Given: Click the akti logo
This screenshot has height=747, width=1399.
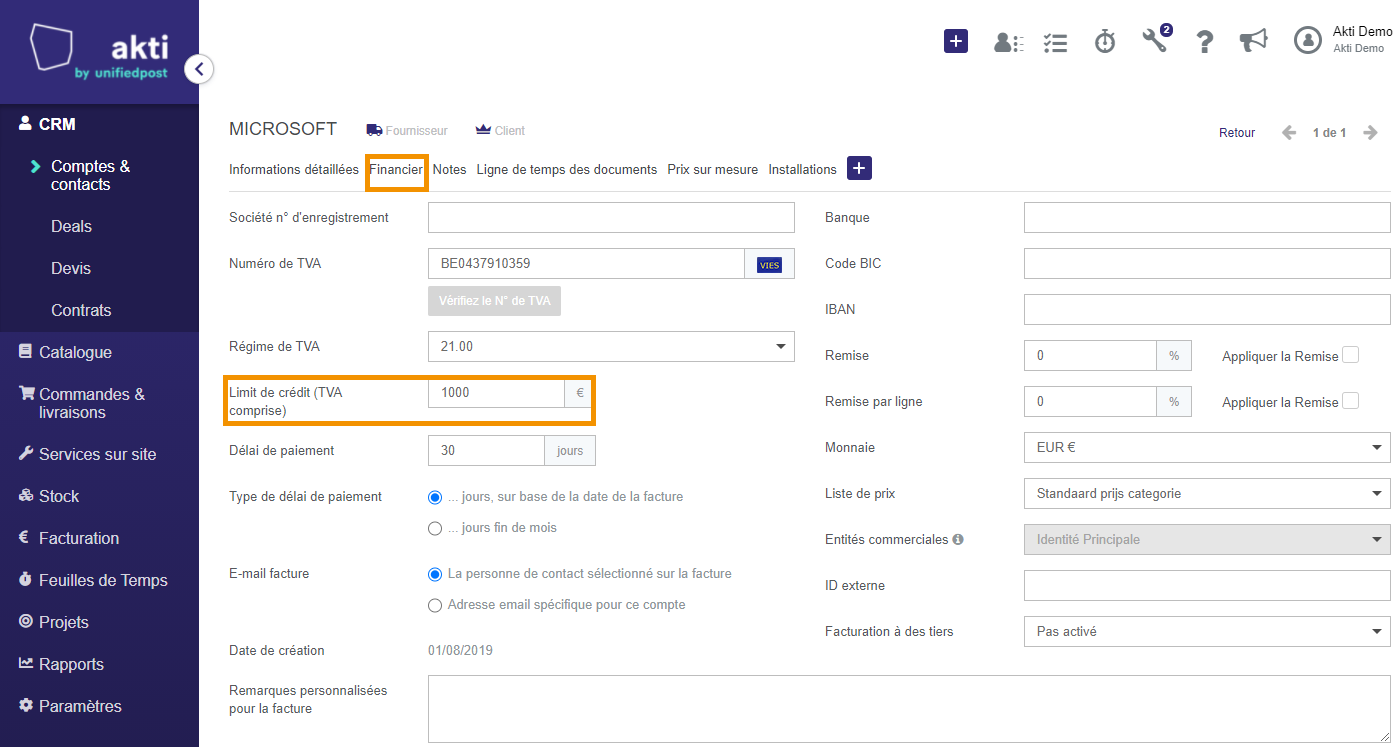Looking at the screenshot, I should [100, 53].
